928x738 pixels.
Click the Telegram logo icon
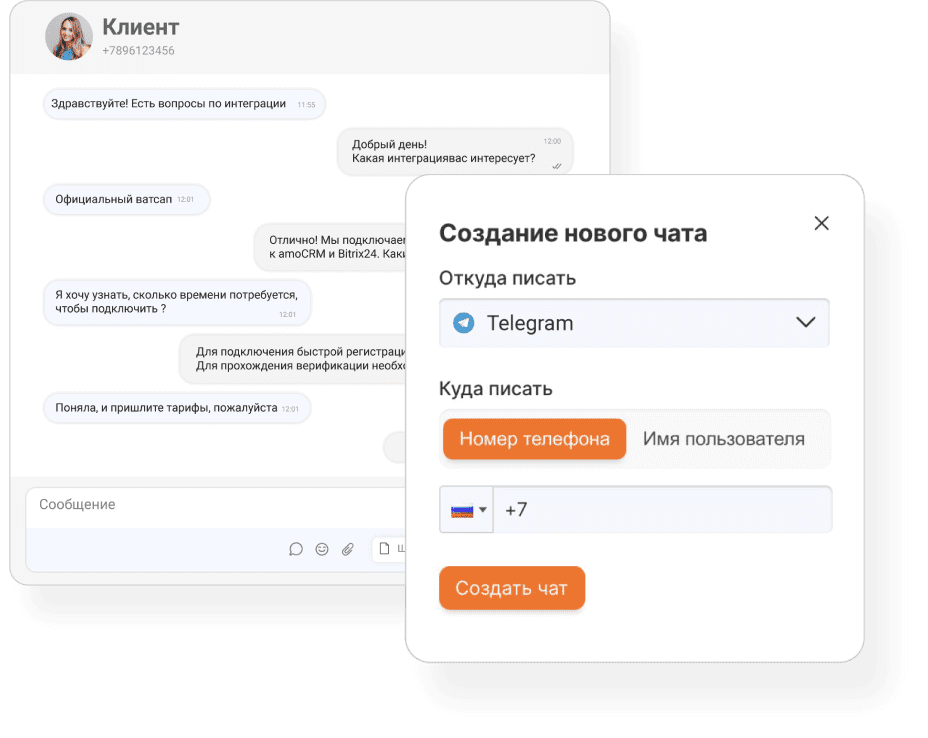coord(463,323)
